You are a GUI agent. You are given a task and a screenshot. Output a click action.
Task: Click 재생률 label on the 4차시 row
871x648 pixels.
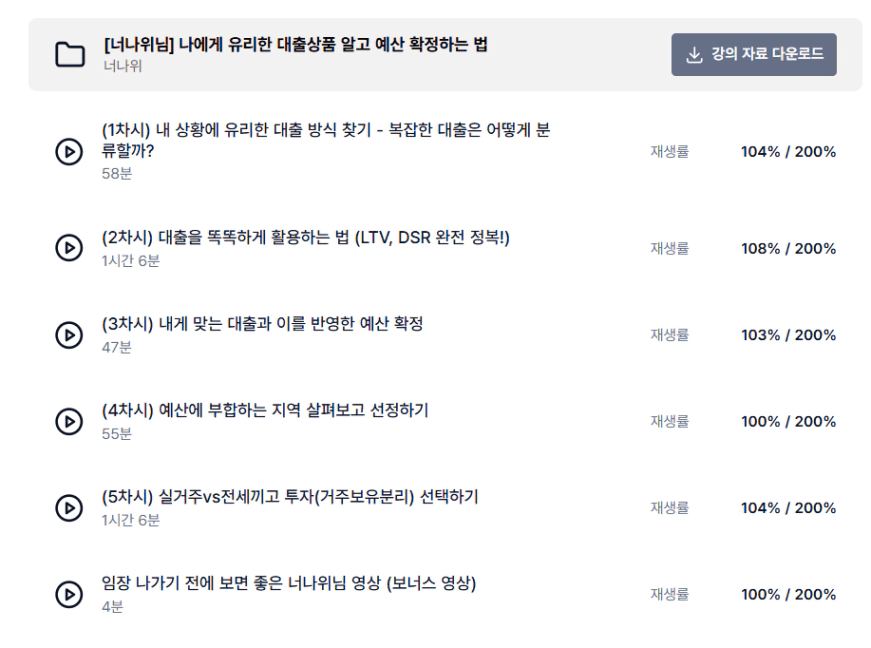click(669, 421)
